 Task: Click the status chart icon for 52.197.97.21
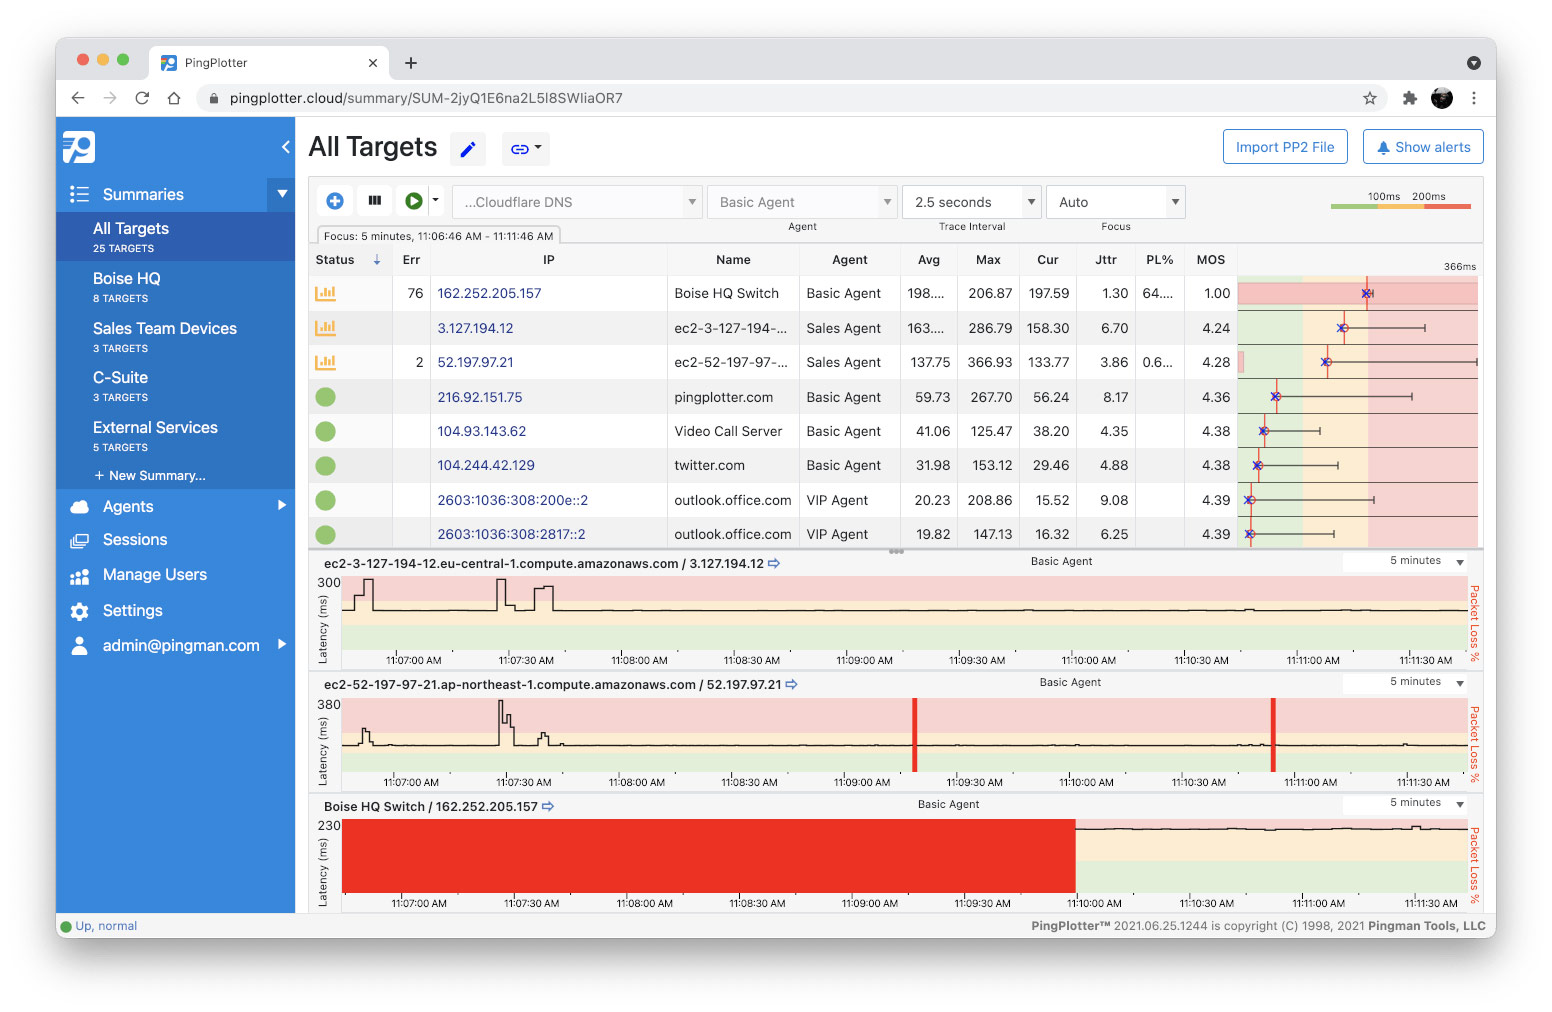[325, 362]
